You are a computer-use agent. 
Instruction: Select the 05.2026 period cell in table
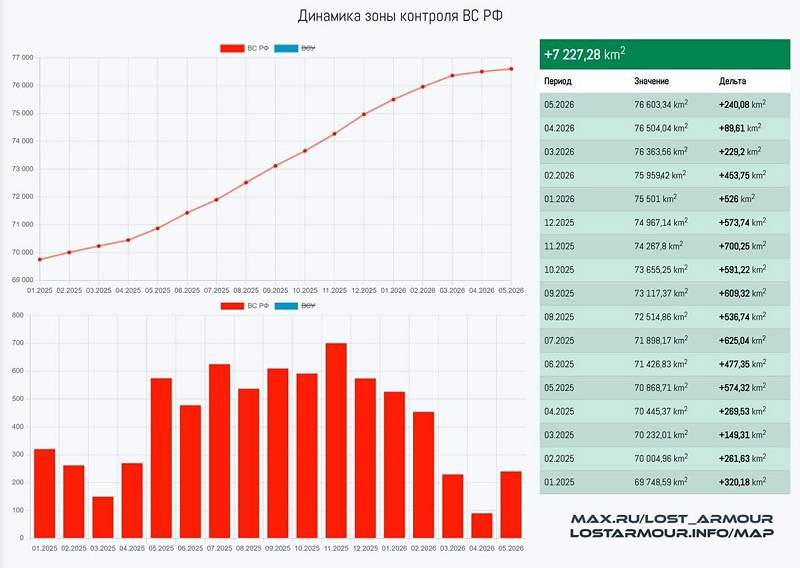click(x=559, y=105)
